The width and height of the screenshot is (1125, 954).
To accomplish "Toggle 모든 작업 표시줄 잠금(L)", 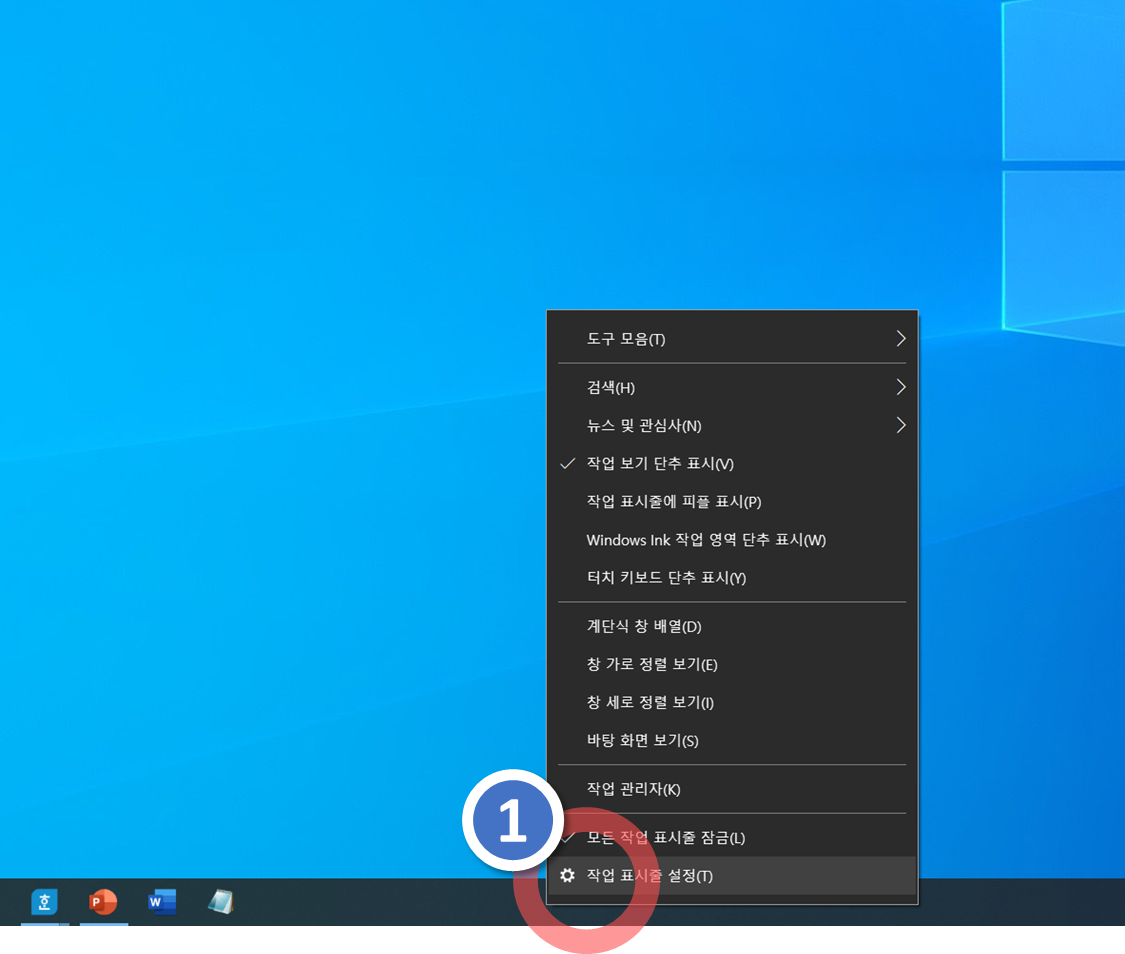I will pyautogui.click(x=732, y=837).
